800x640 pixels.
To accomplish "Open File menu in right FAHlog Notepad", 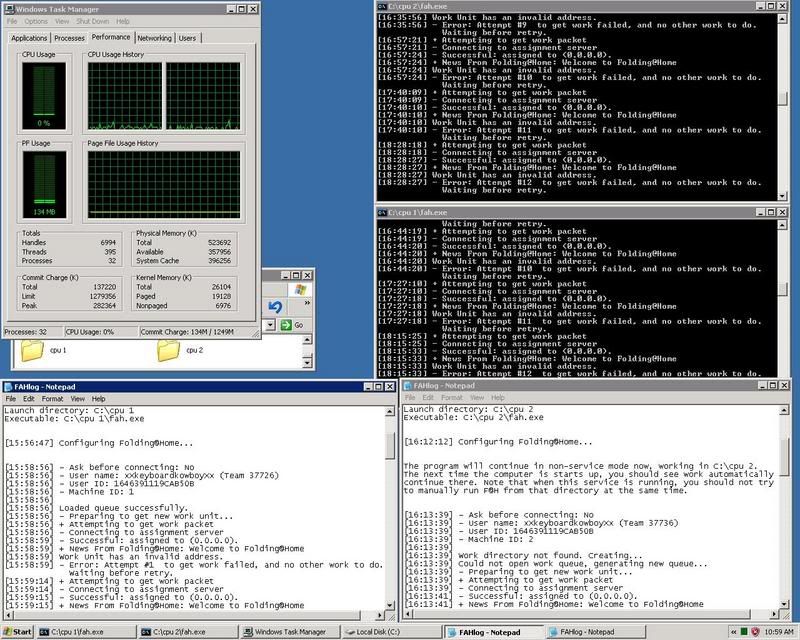I will pos(410,398).
